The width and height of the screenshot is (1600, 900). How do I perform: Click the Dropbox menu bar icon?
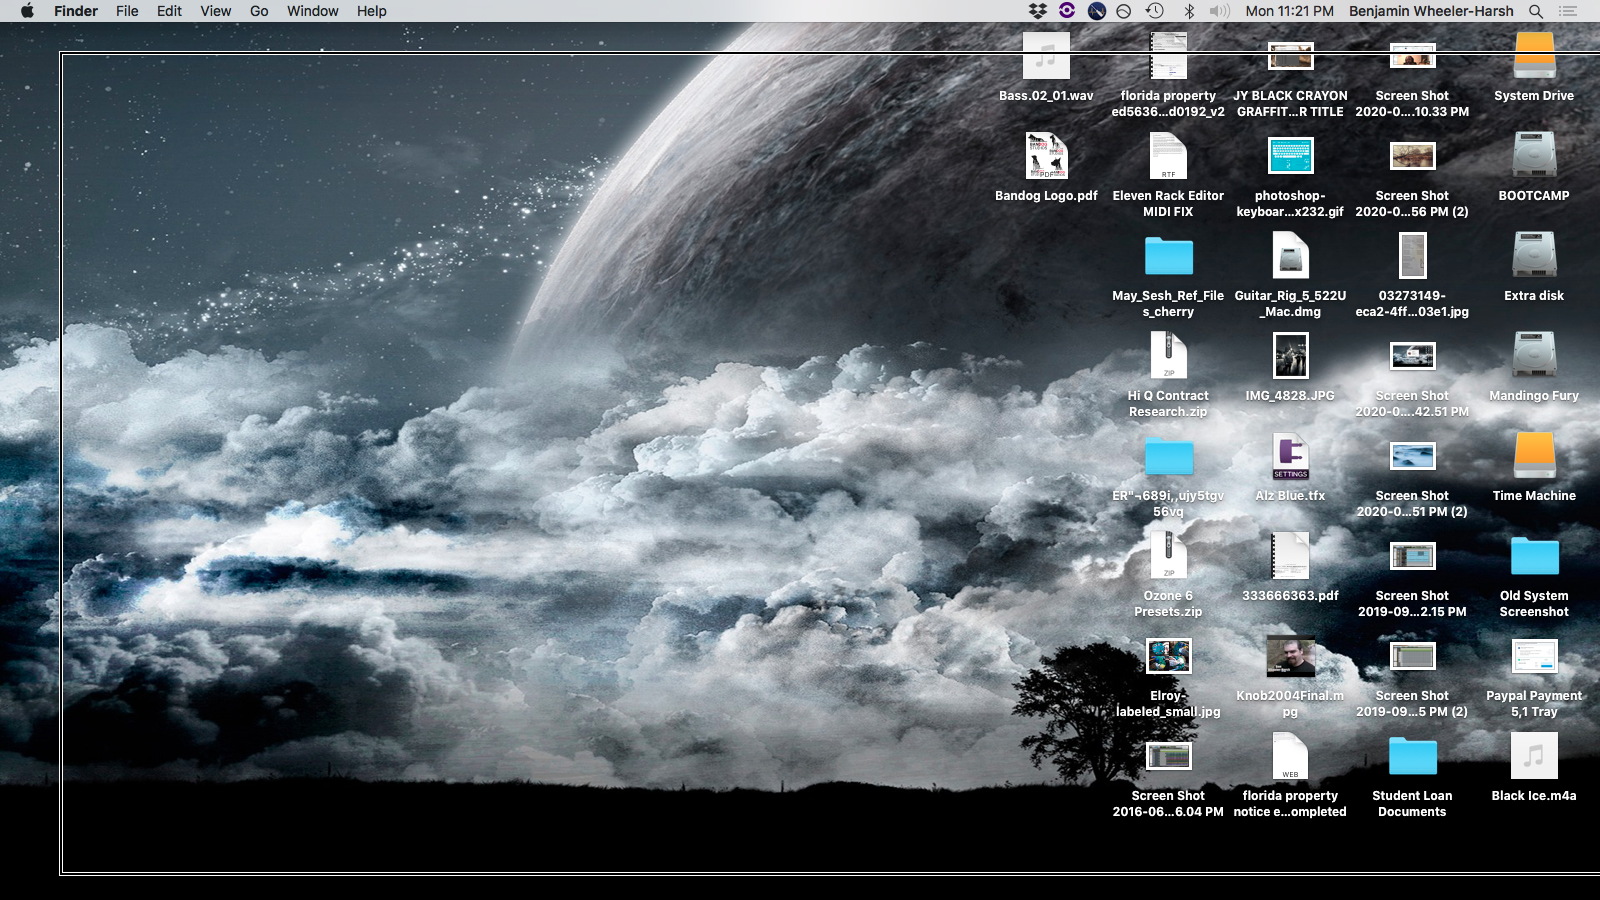(1038, 11)
